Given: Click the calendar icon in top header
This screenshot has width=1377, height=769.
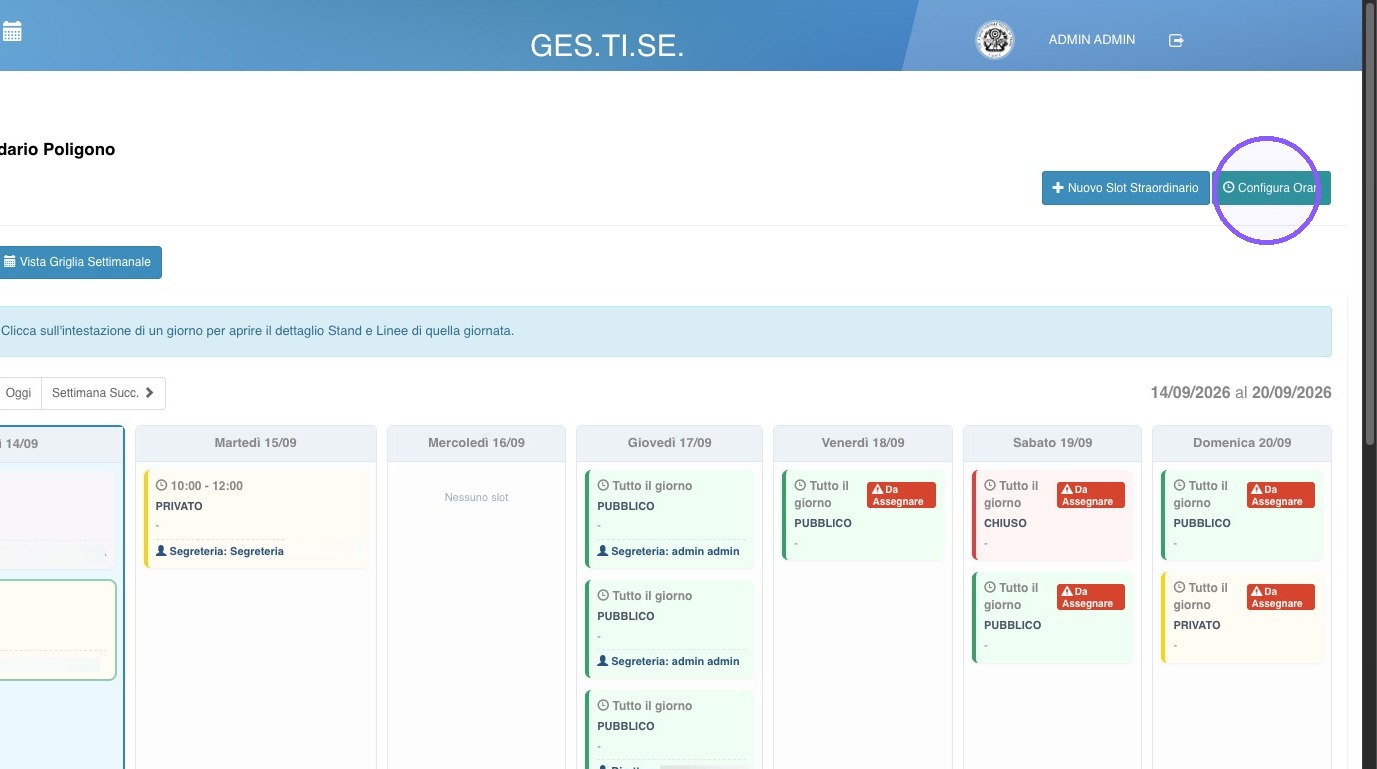Looking at the screenshot, I should point(12,32).
